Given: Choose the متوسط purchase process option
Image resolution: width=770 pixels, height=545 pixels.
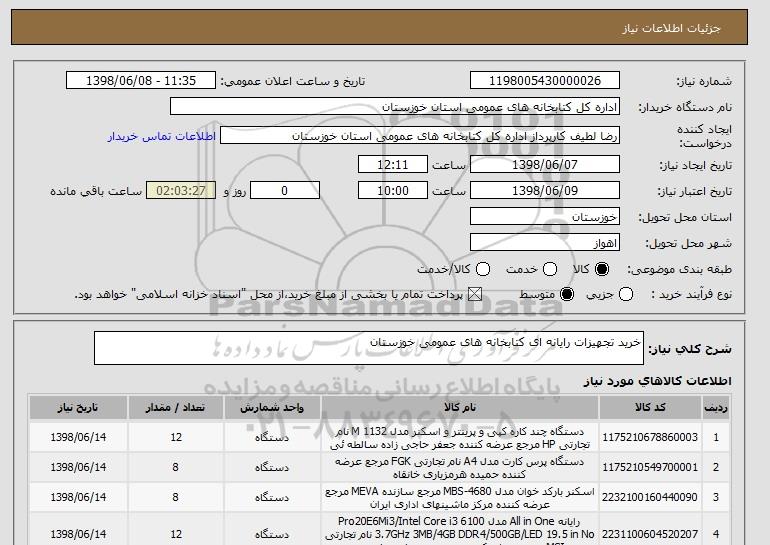Looking at the screenshot, I should point(567,295).
